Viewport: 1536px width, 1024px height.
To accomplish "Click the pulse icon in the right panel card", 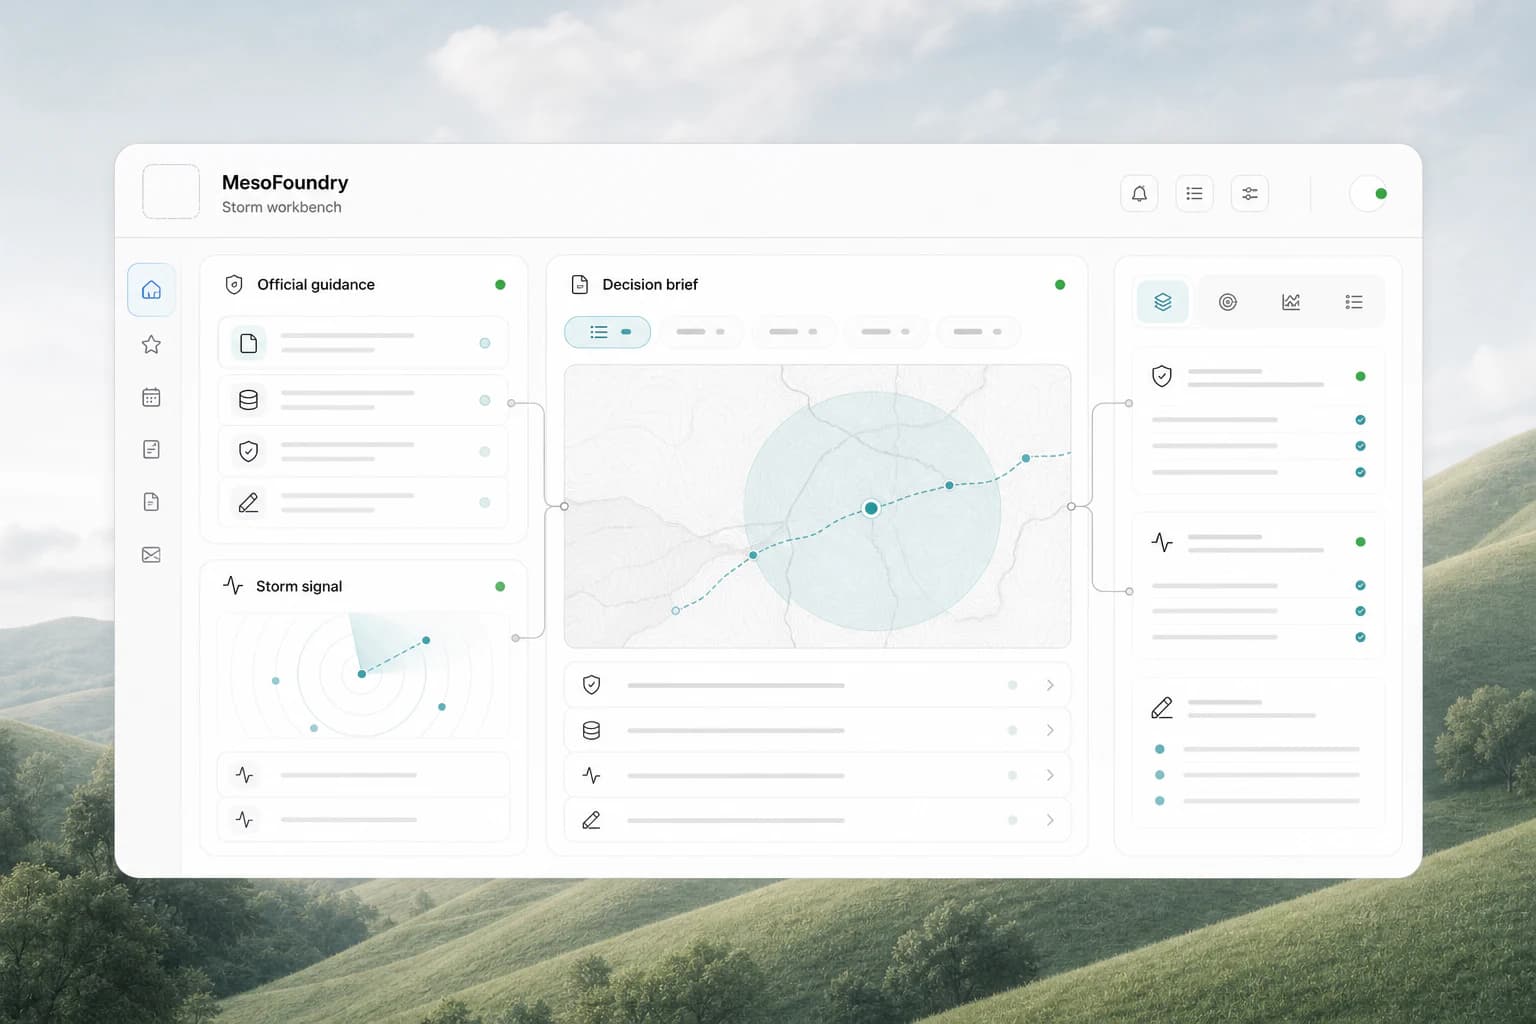I will click(1162, 542).
